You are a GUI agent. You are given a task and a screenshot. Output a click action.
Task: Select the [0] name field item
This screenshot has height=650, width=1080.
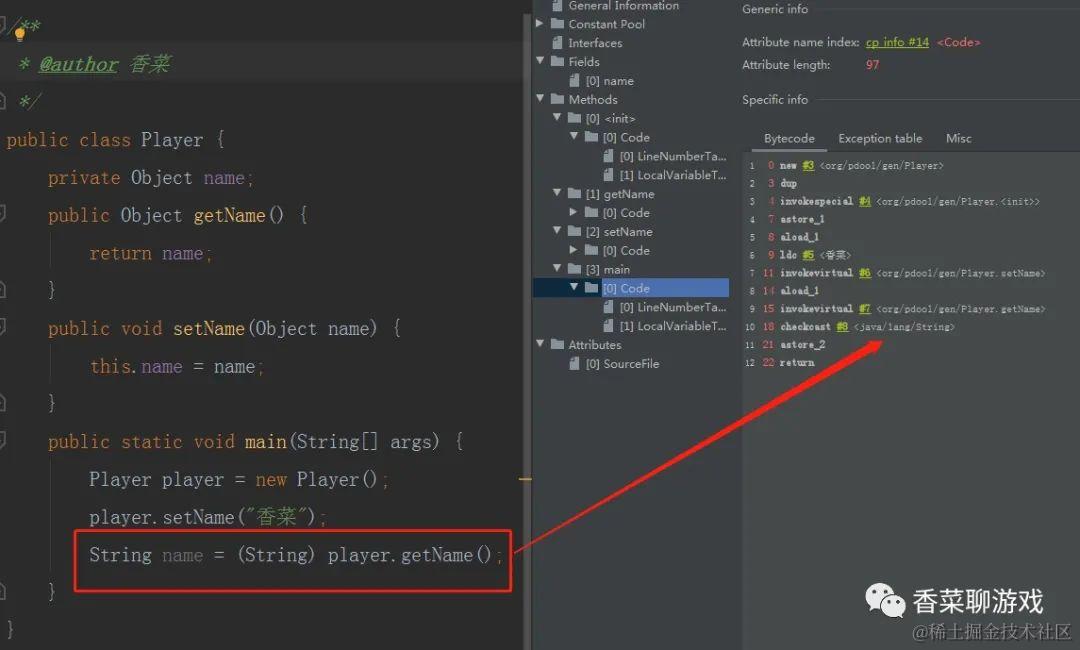point(610,81)
